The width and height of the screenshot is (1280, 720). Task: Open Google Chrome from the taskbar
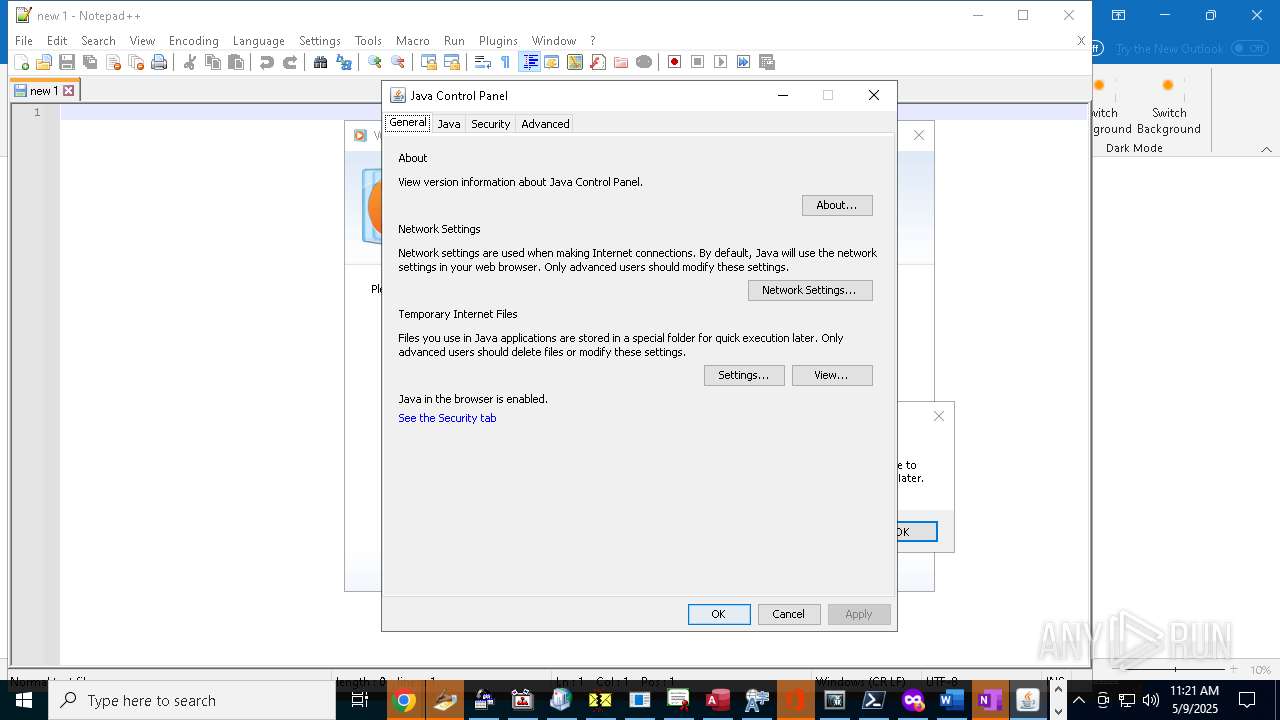404,700
